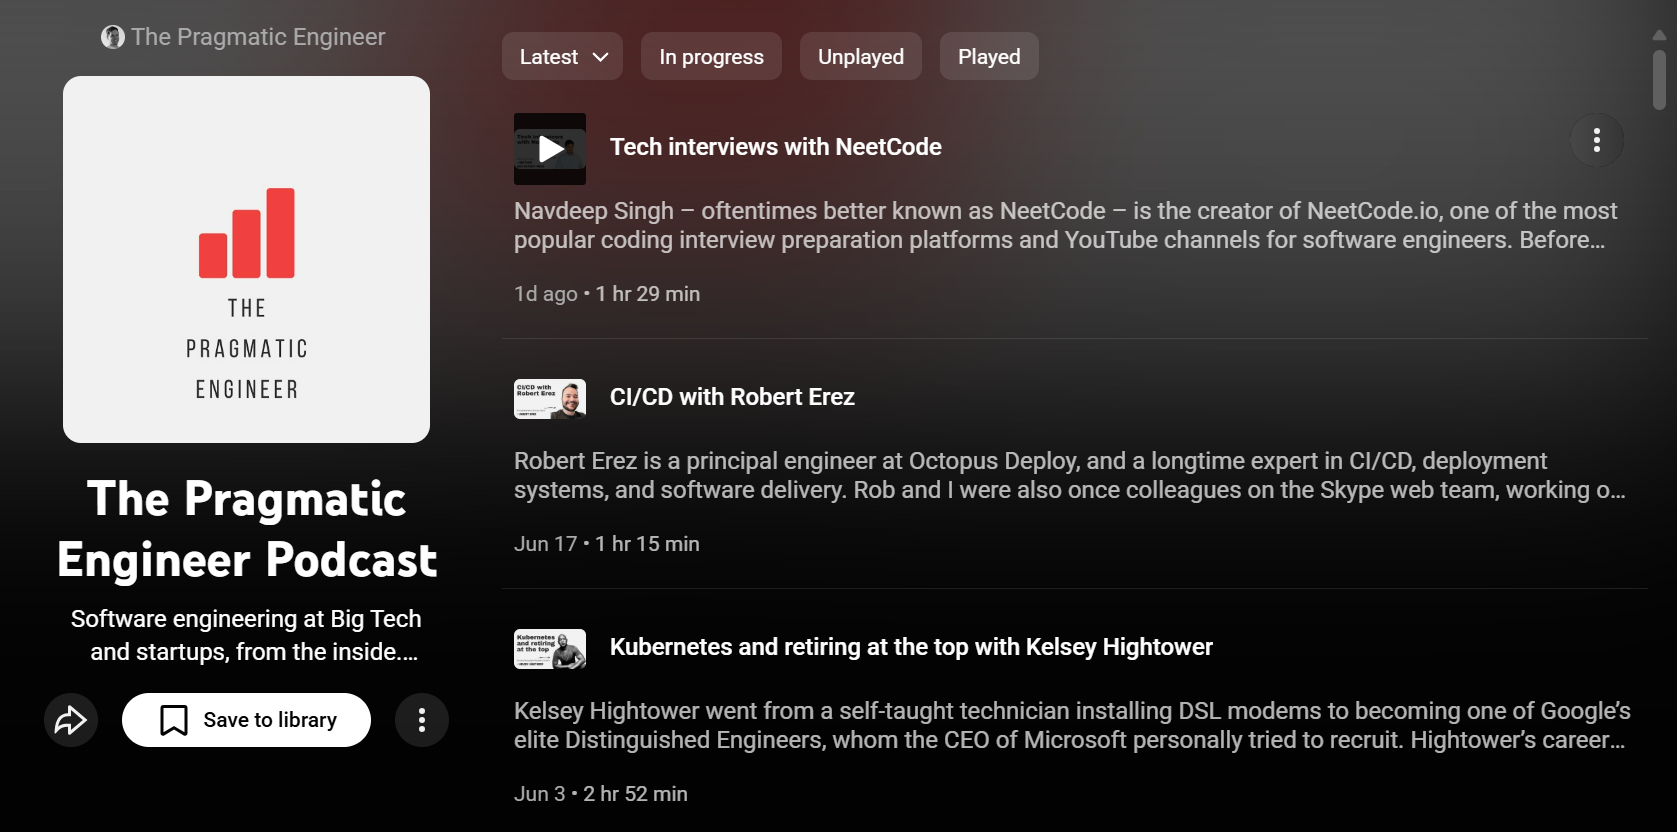Expand podcast description 'Software engineering at Big Tech'

(246, 635)
